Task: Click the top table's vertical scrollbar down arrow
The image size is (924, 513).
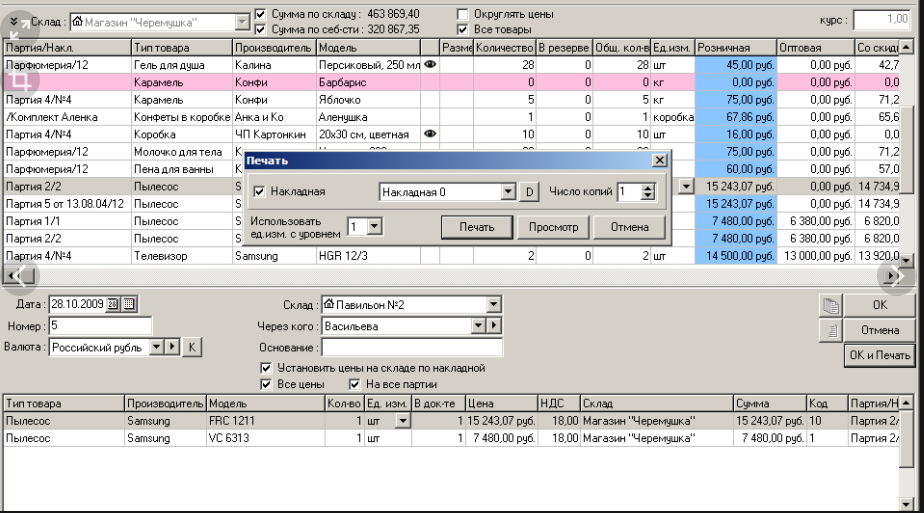Action: click(x=906, y=259)
